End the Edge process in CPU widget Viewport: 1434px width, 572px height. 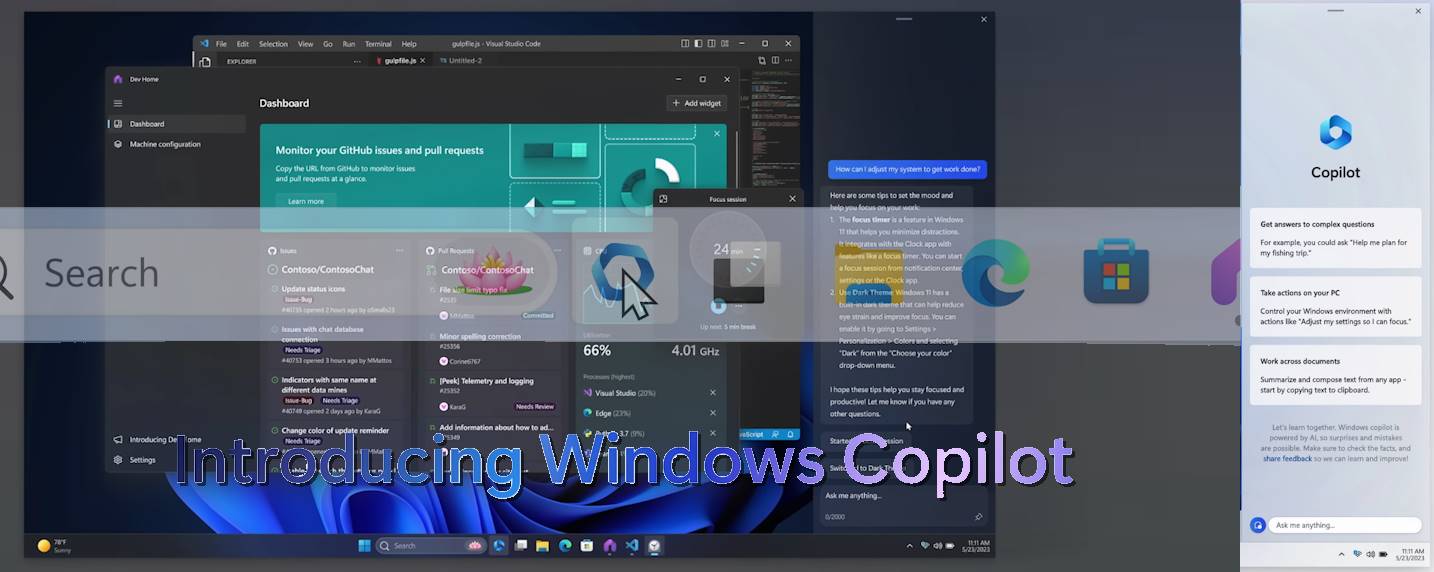point(713,413)
